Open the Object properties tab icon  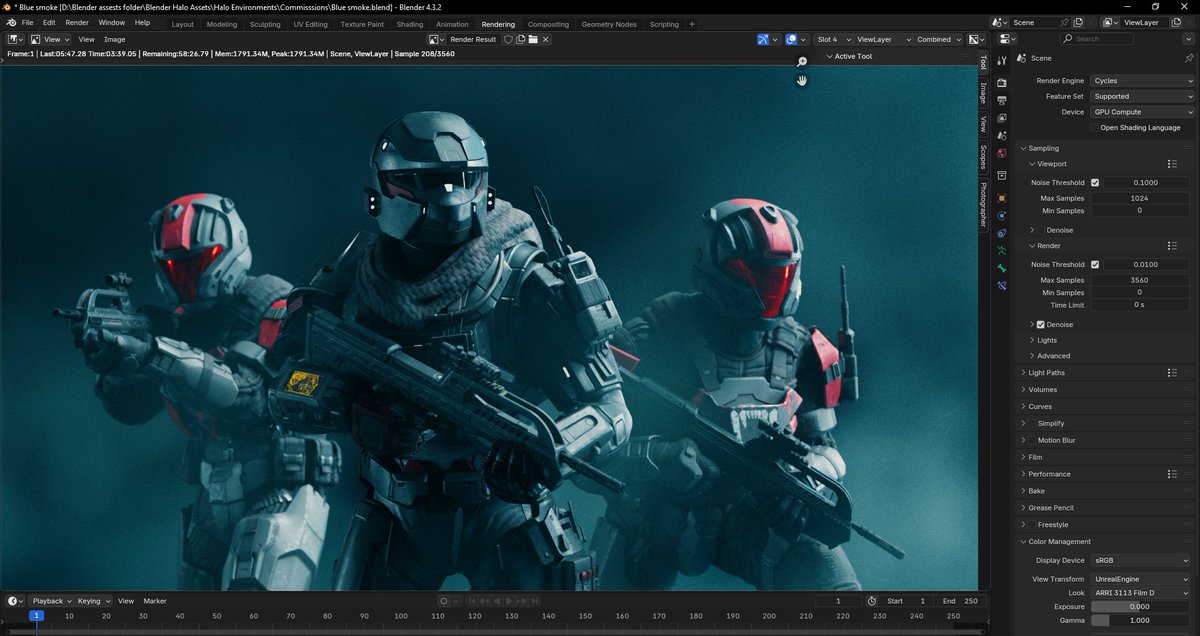click(x=1001, y=198)
